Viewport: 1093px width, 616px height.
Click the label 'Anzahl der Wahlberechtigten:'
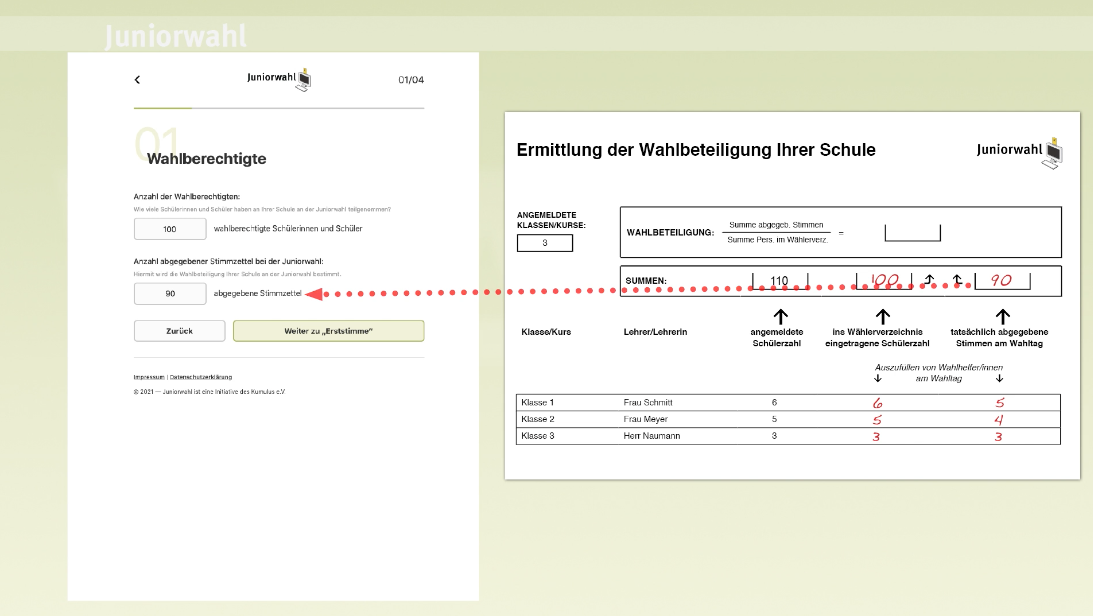click(187, 197)
